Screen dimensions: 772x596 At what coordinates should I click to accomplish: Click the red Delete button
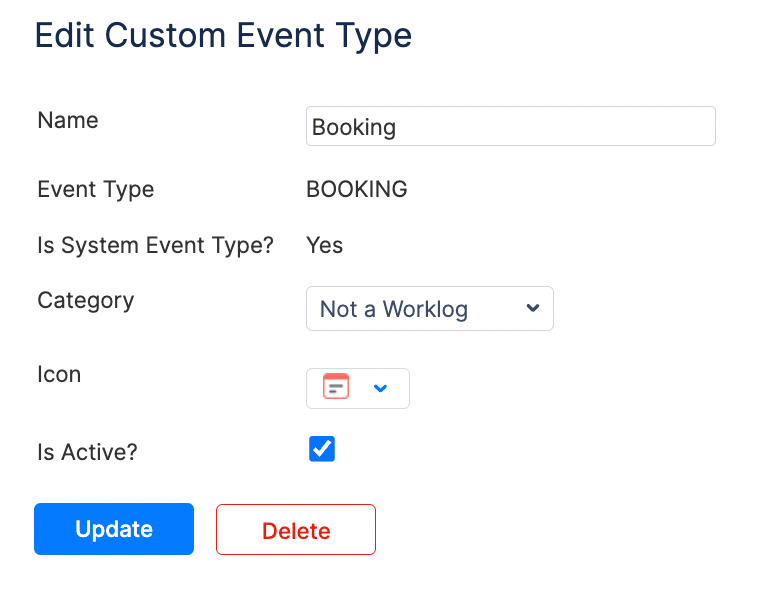[x=295, y=530]
